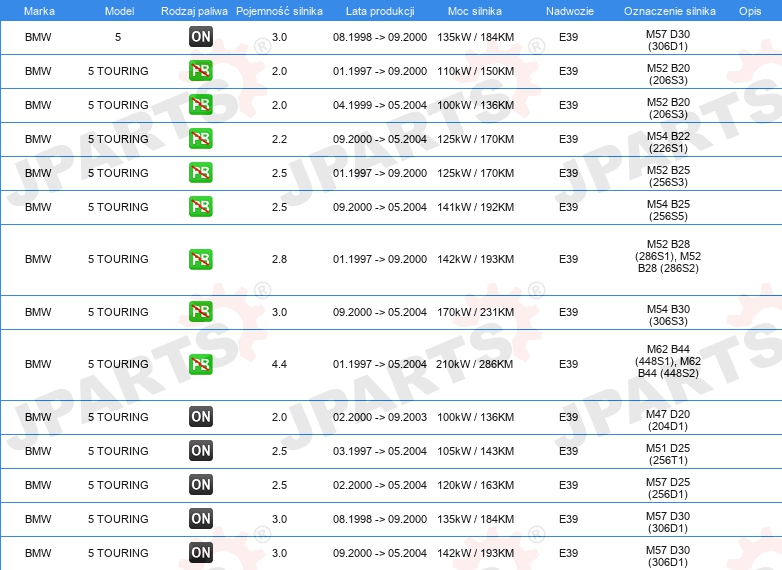Click PB fuel icon in 141kW / 192KM row
The width and height of the screenshot is (782, 570).
[201, 206]
